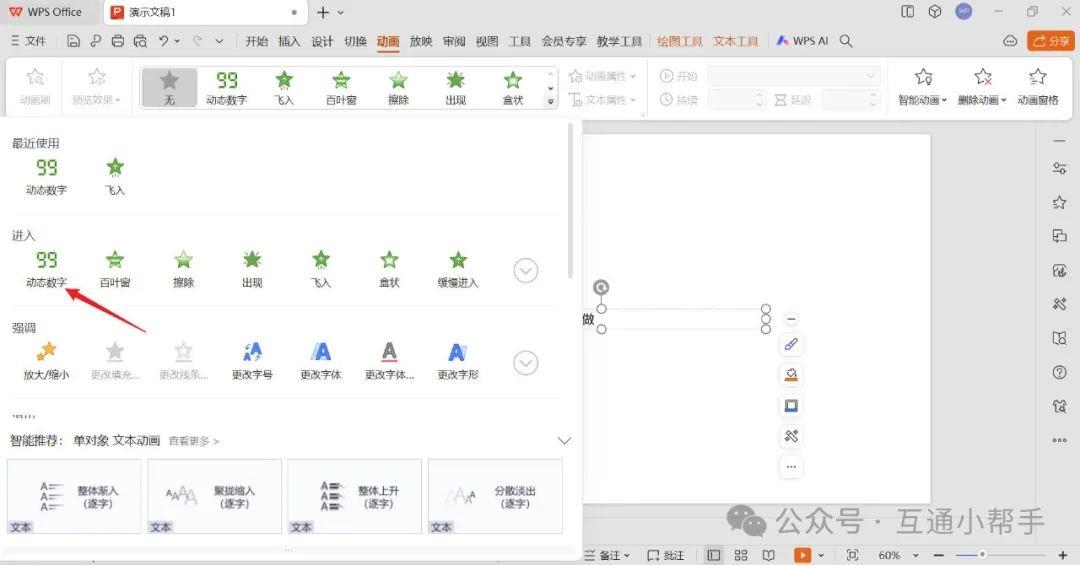Click the 演示文稿1 document tab
This screenshot has width=1080, height=565.
[205, 12]
